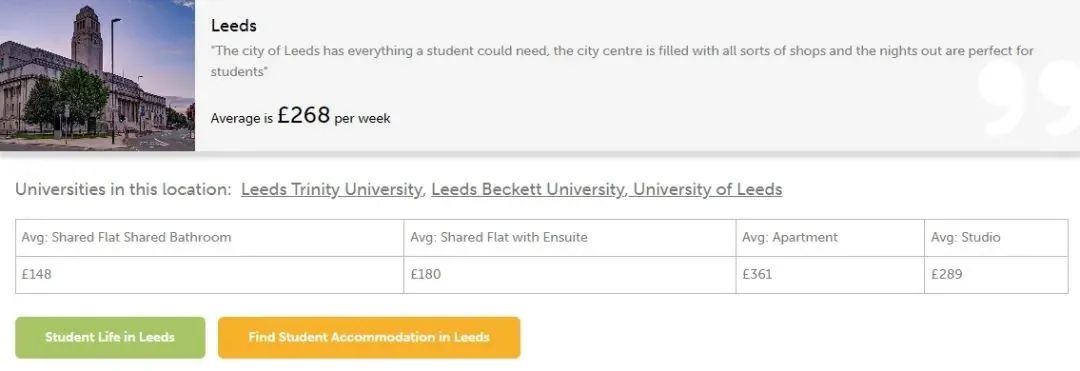Open the Leeds Beckett University link
Image resolution: width=1080 pixels, height=371 pixels.
529,189
